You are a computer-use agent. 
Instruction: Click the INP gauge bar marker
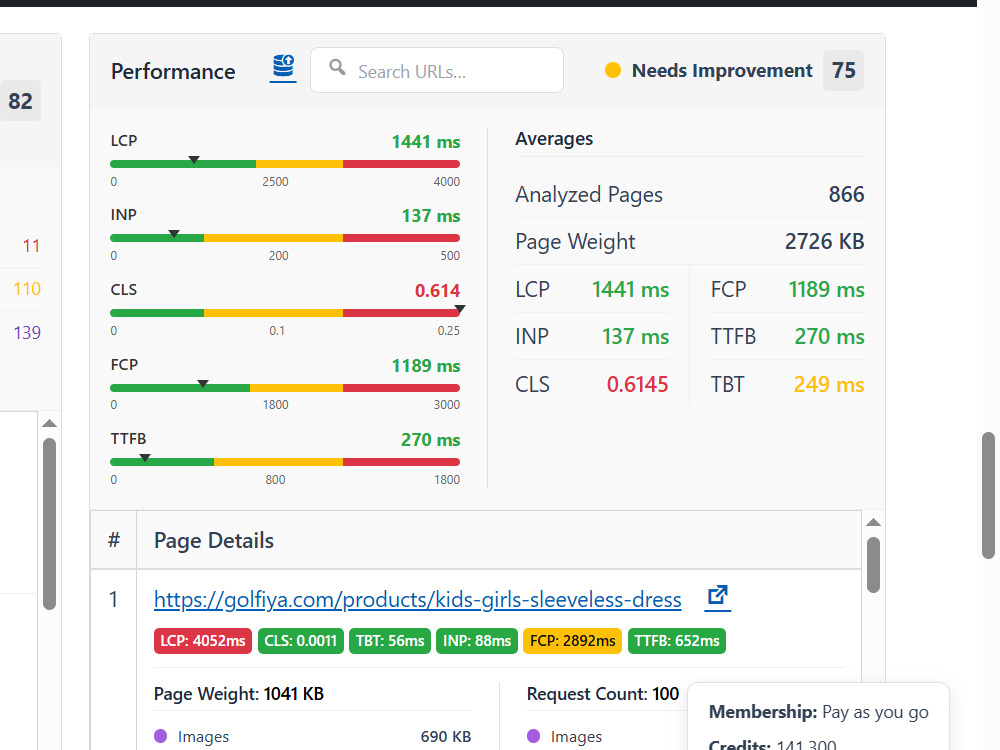click(173, 234)
